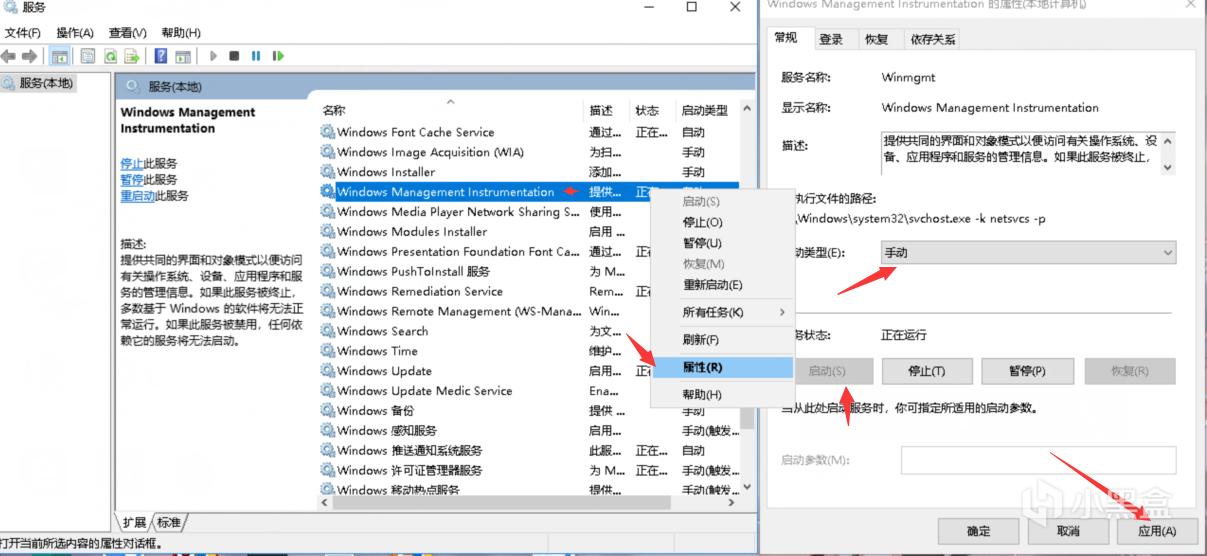Viewport: 1207px width, 556px height.
Task: Click gear icon beside Windows Update Medic Service
Action: (328, 391)
